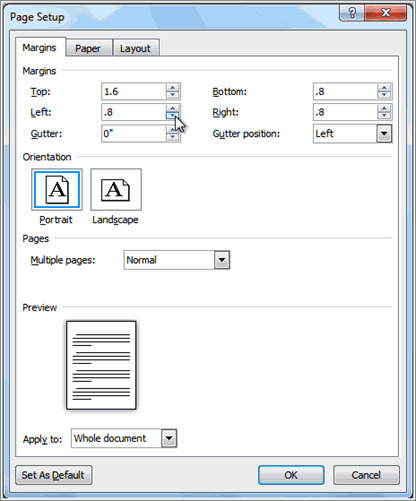Increase the Right margin with up arrow
The width and height of the screenshot is (416, 501).
coord(384,108)
